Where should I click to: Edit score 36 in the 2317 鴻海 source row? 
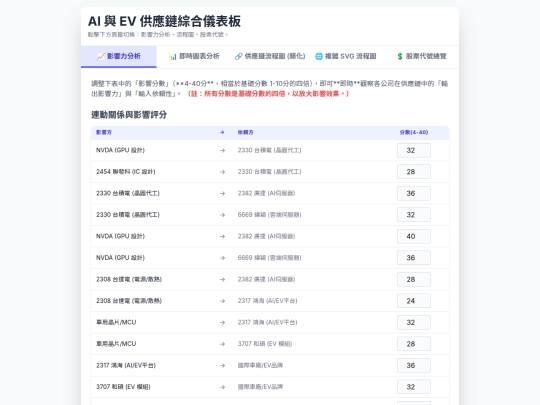tap(414, 366)
